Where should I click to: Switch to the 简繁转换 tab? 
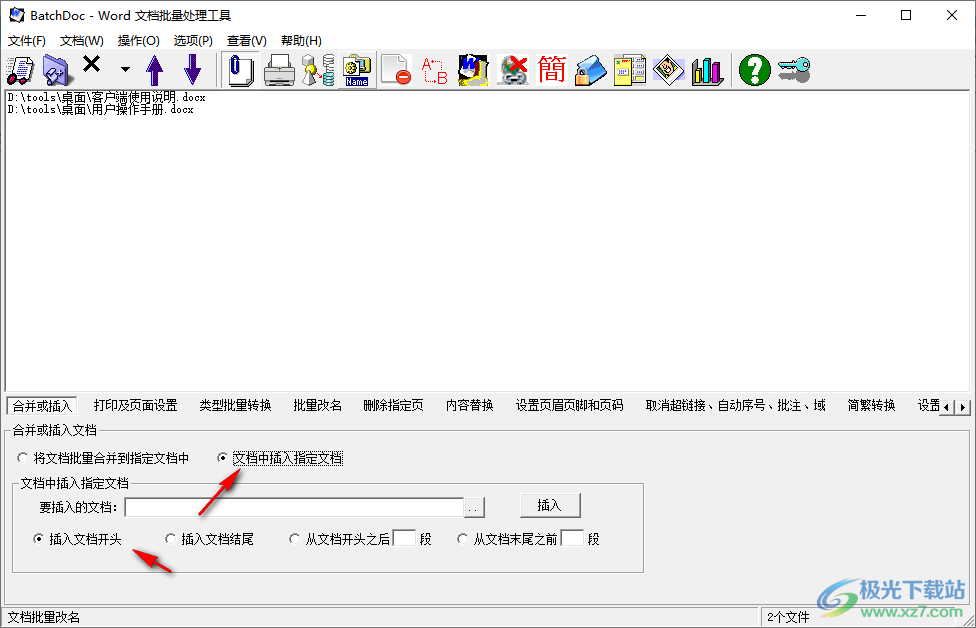(x=871, y=406)
